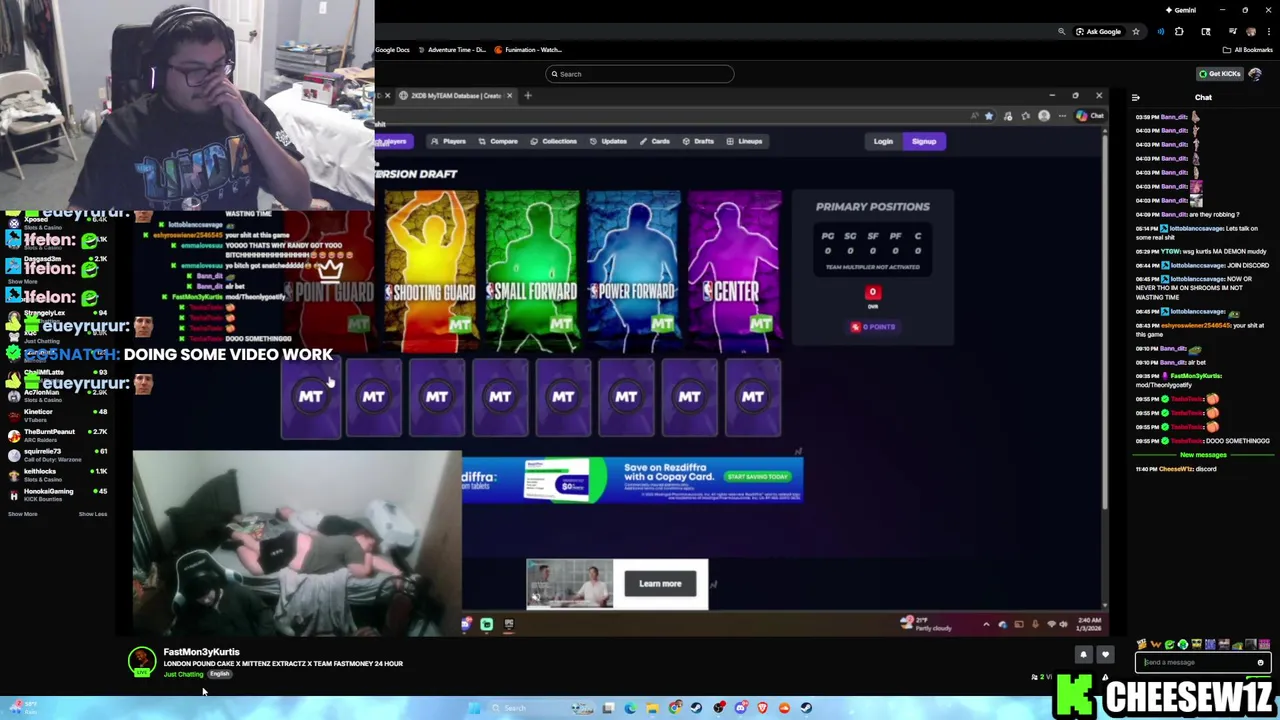Open TheBurntPeanut channel in sidebar

point(58,435)
